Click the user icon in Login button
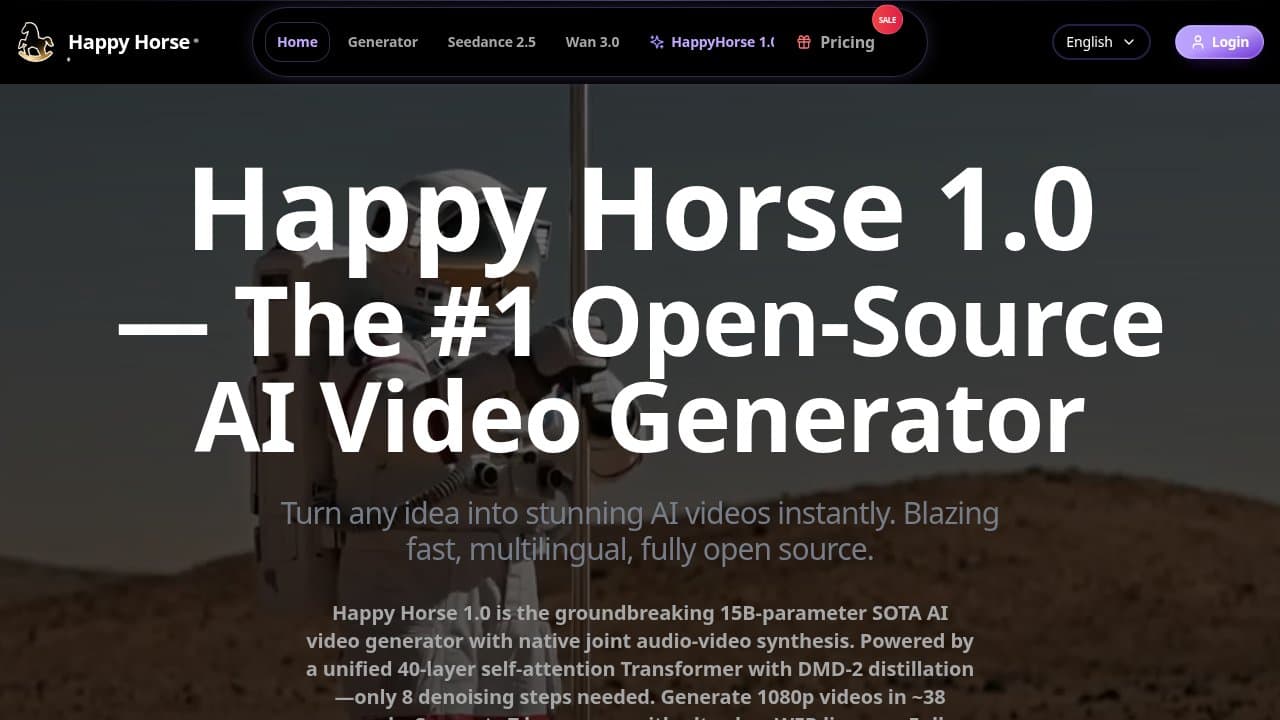The height and width of the screenshot is (720, 1280). (x=1197, y=42)
